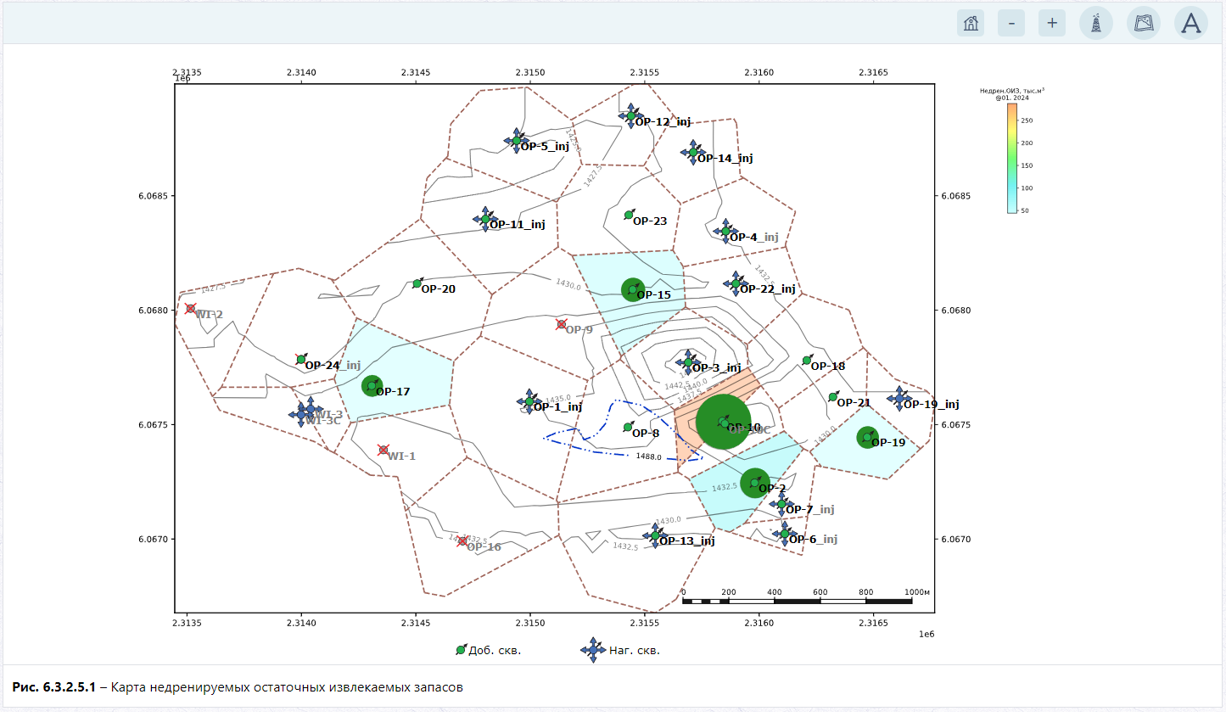Image resolution: width=1226 pixels, height=712 pixels.
Task: Click the OP-20 well label
Action: (438, 289)
